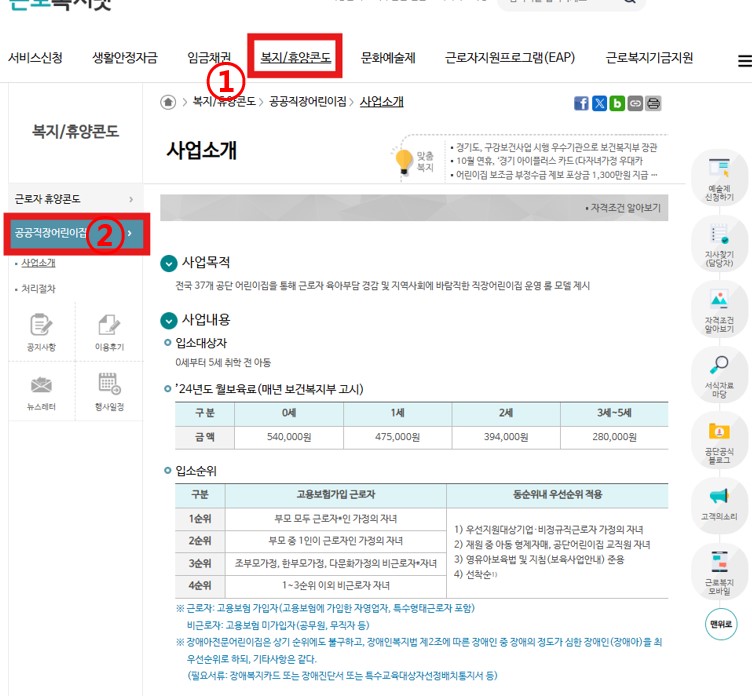Screen dimensions: 752x698
Task: Open the 문화예술제 menu
Action: coord(388,58)
